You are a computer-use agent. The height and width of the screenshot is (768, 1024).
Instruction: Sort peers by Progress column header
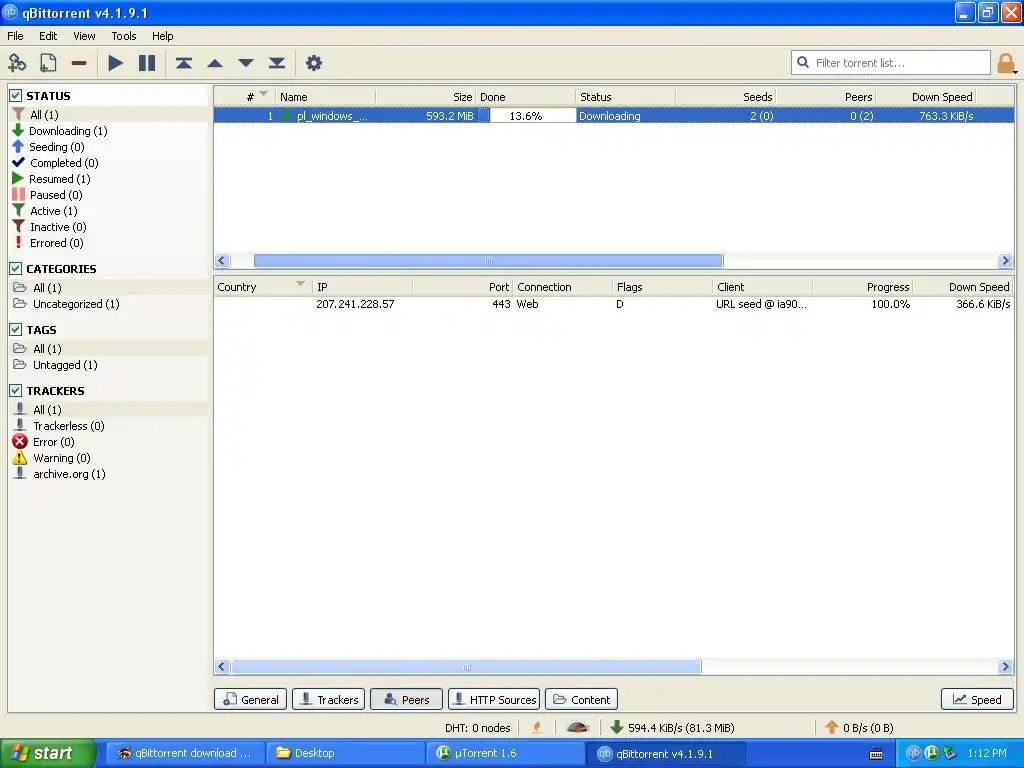click(863, 287)
